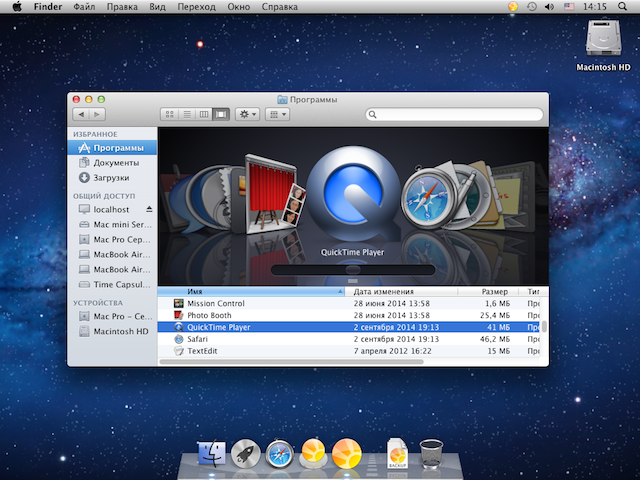
Task: Click the Finder search field
Action: pos(454,114)
